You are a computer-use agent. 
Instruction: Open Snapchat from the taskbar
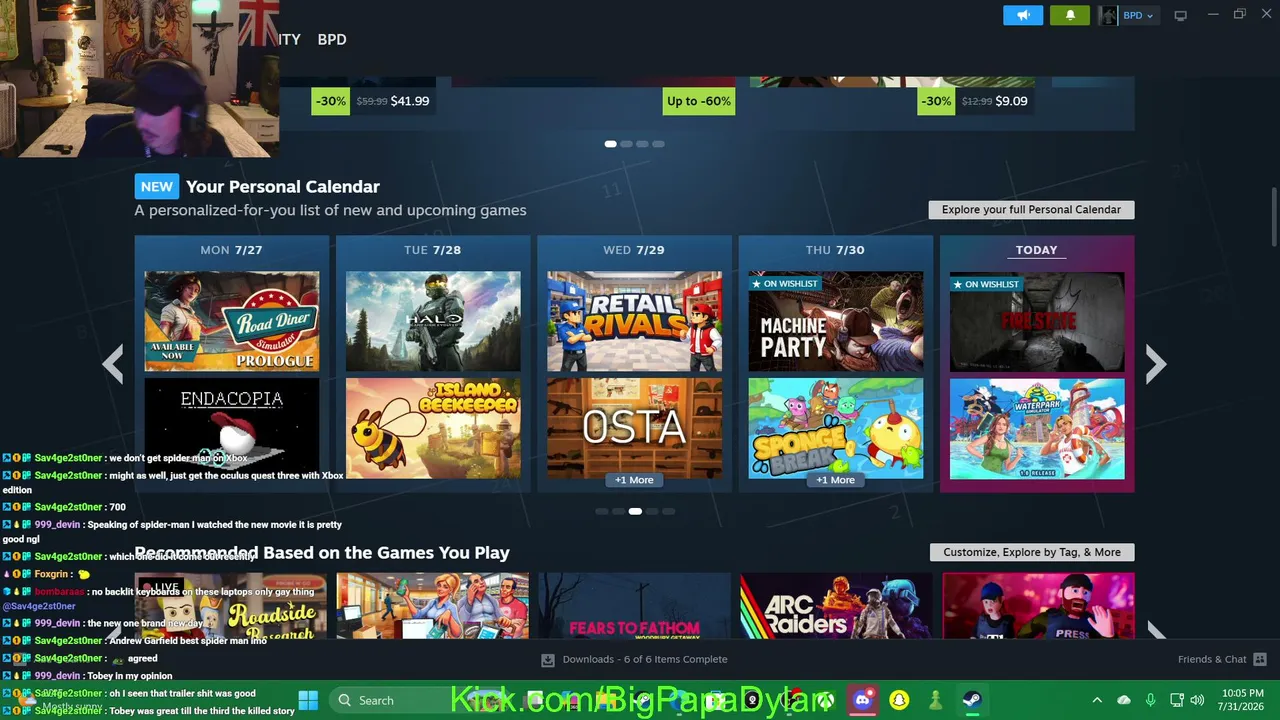(x=899, y=700)
